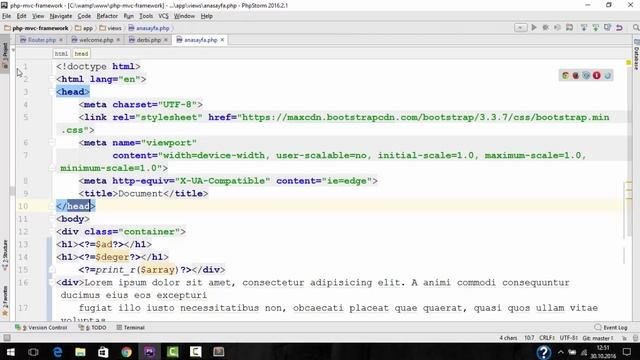
Task: Collapse the meta viewport fold marker
Action: (x=52, y=143)
